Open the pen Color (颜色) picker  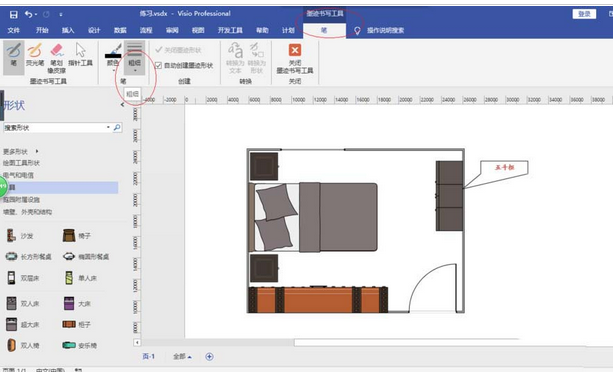pos(113,57)
